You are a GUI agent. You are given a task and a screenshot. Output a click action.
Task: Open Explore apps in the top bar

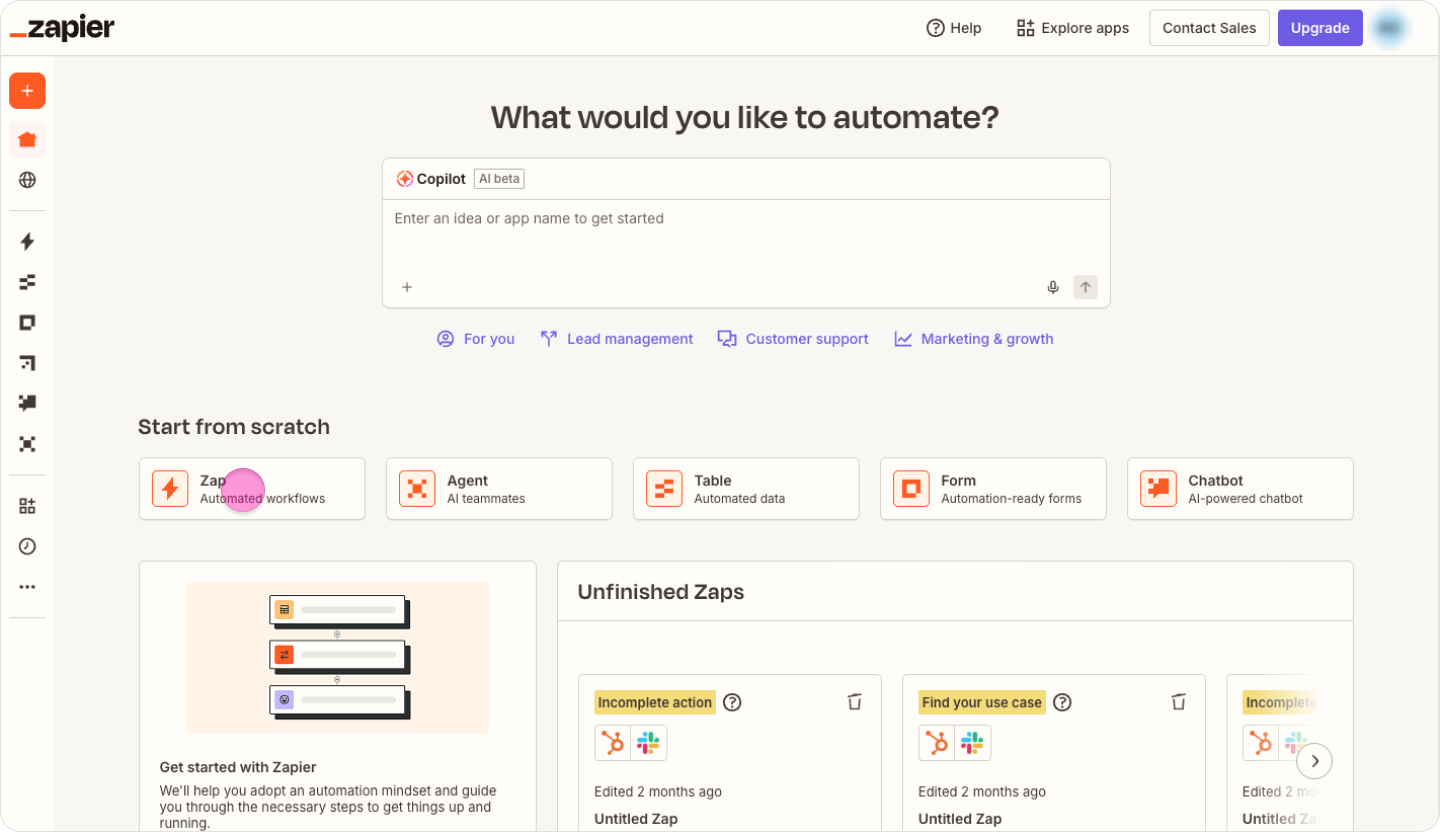coord(1072,28)
